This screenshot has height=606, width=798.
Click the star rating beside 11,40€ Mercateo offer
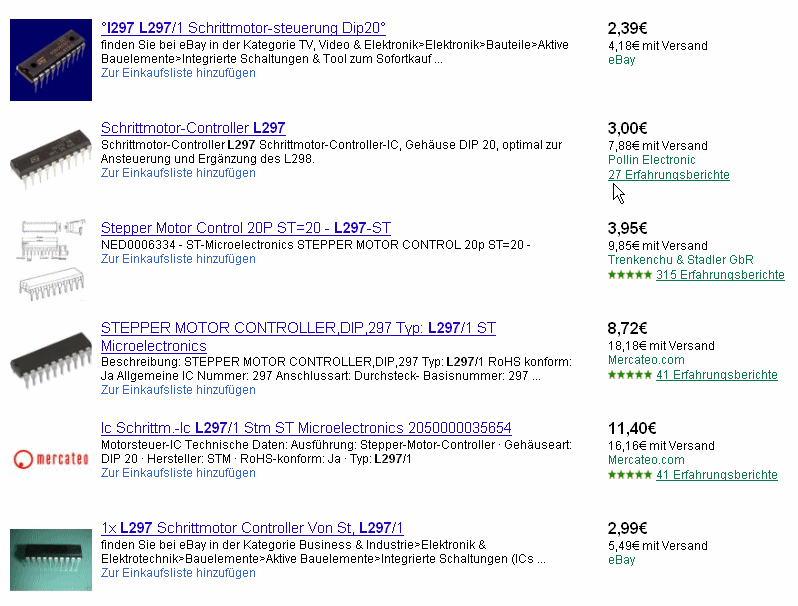[630, 475]
